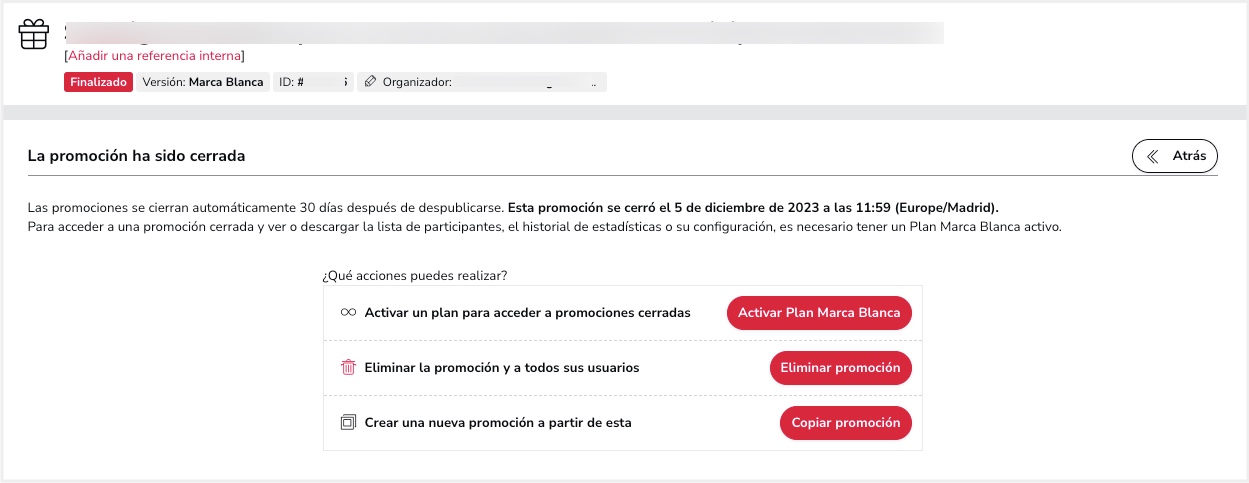Click the 'La promoción ha sido cerrada' heading
Viewport: 1249px width, 483px height.
pyautogui.click(x=136, y=156)
